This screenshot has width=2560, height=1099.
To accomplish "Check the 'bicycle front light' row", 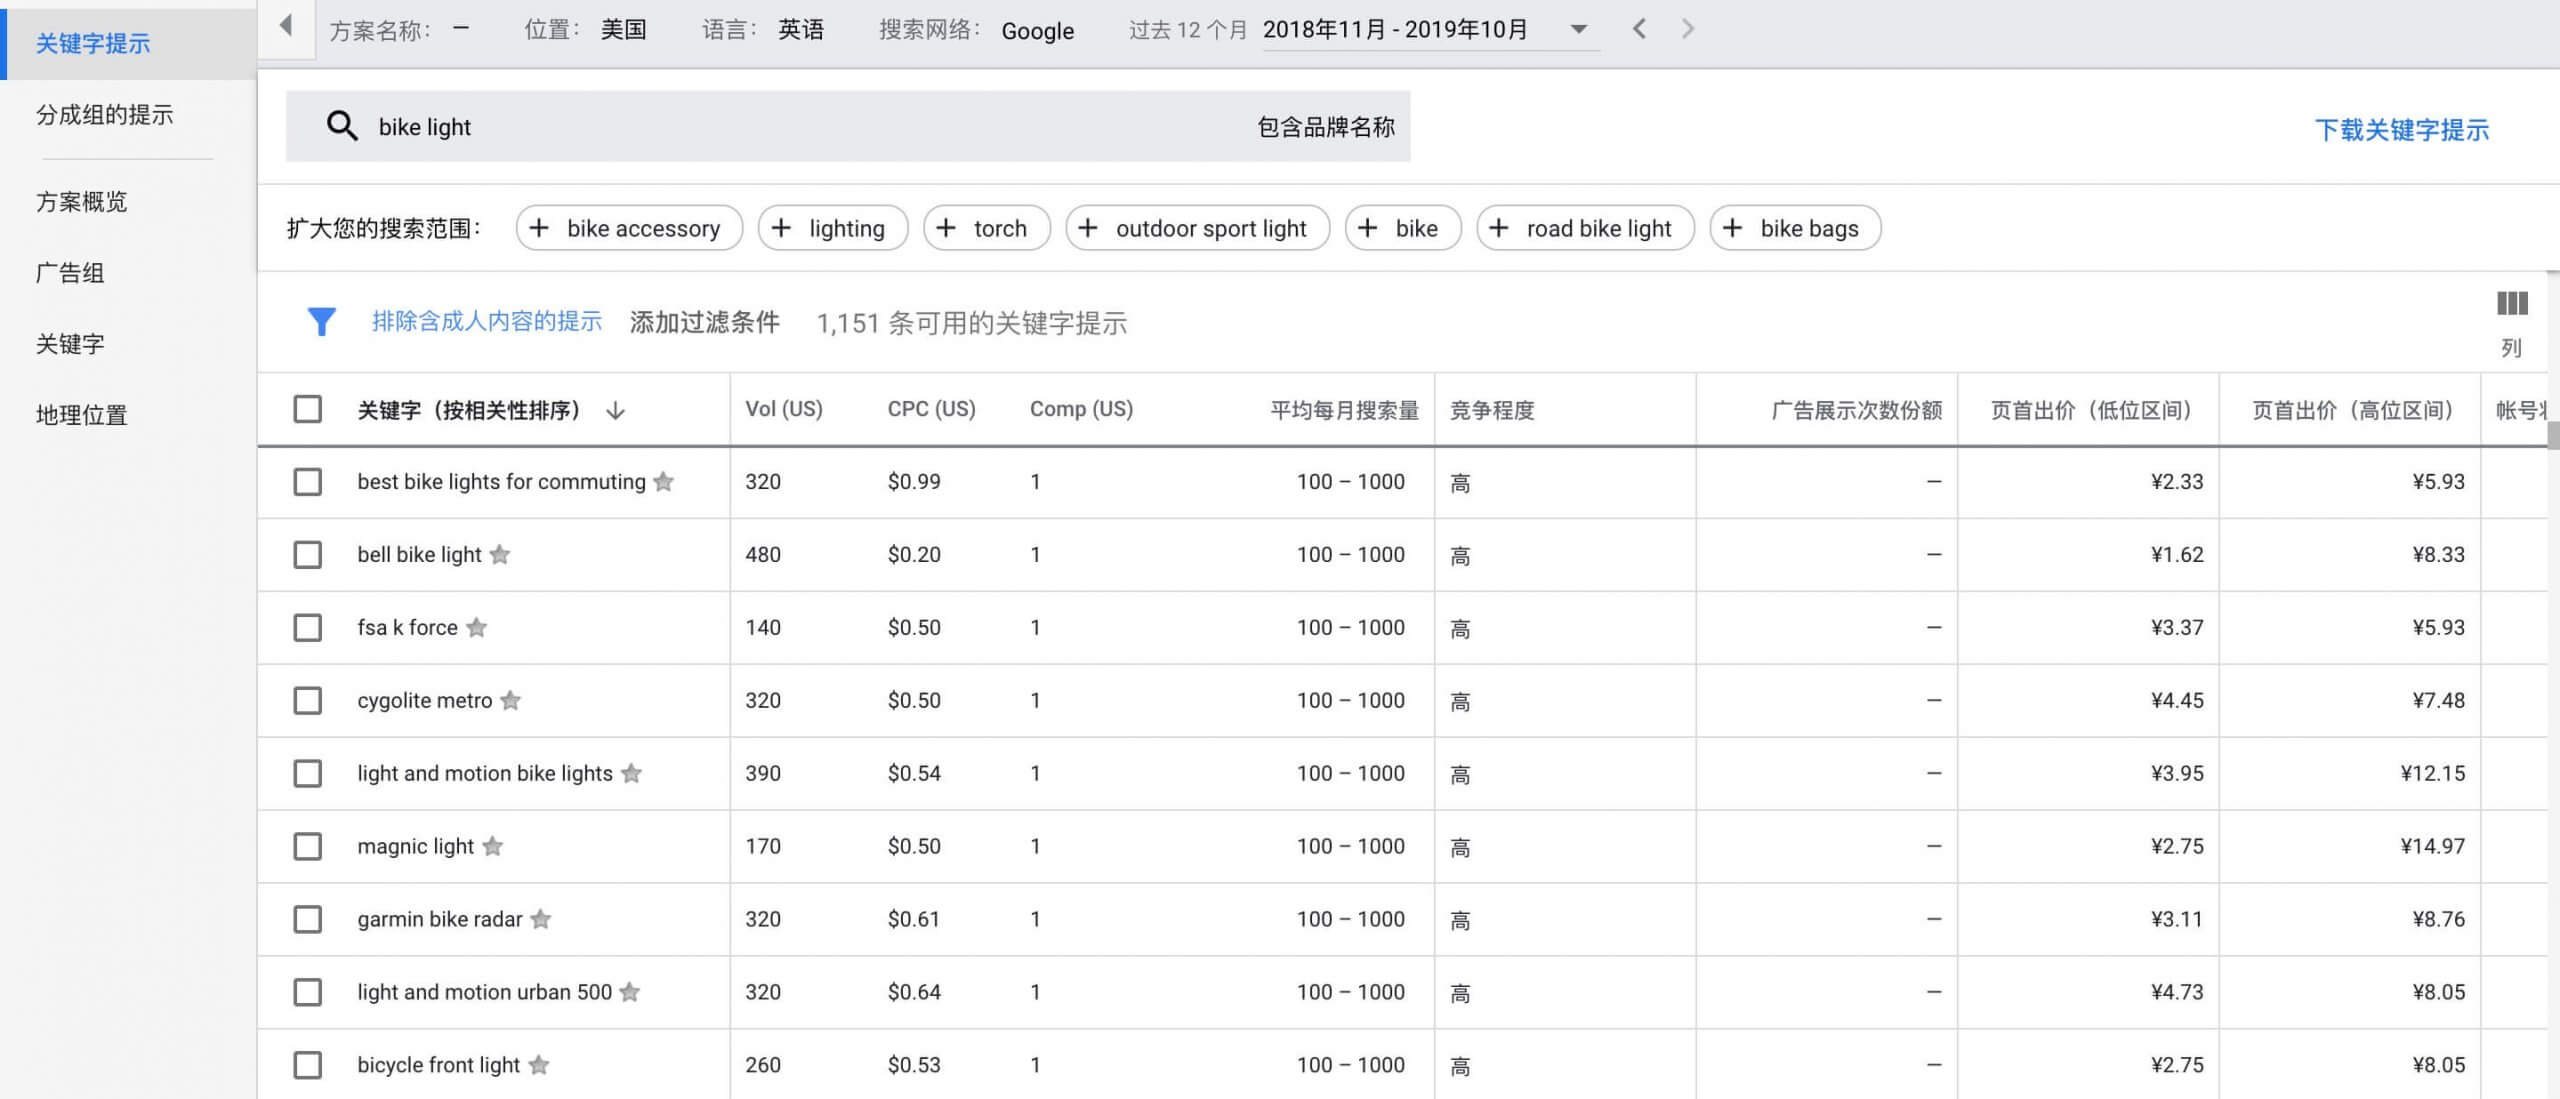I will pyautogui.click(x=308, y=1066).
